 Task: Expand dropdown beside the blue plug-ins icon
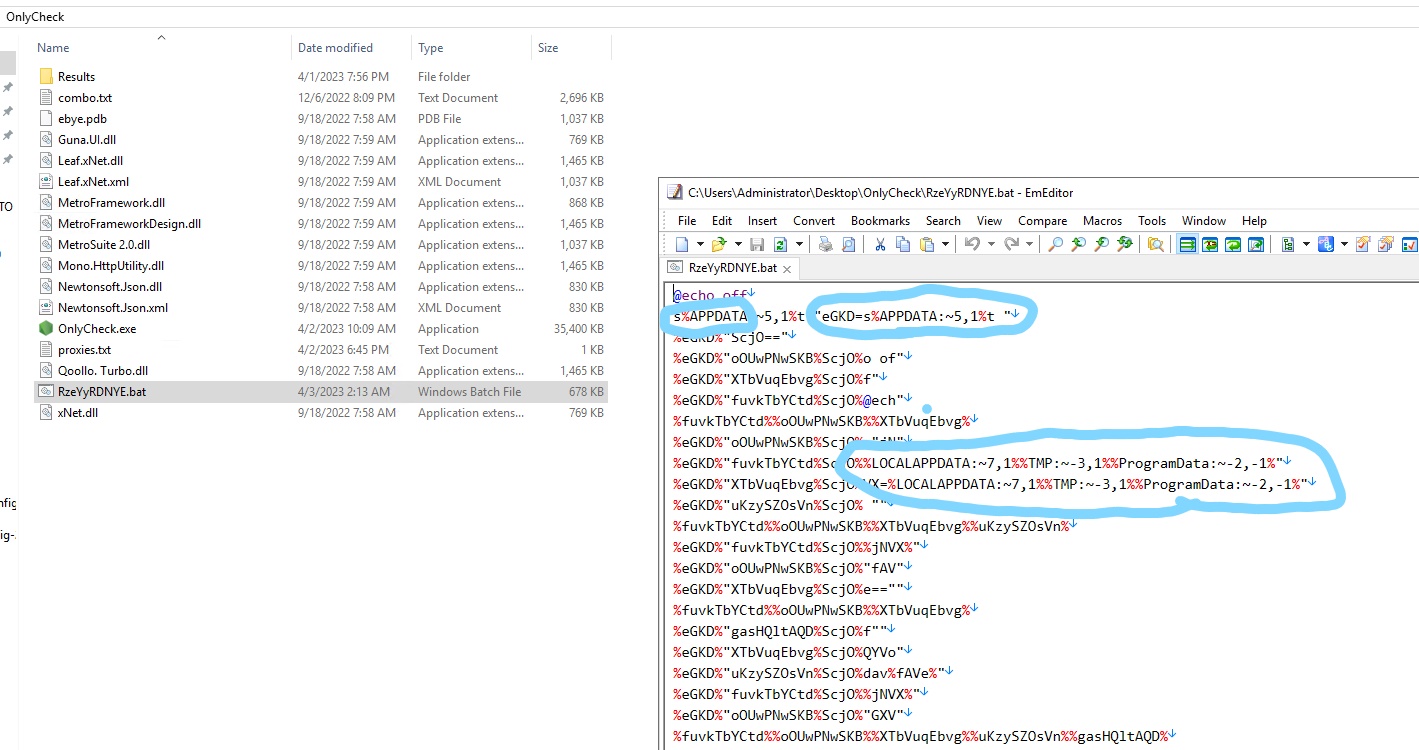coord(1345,244)
